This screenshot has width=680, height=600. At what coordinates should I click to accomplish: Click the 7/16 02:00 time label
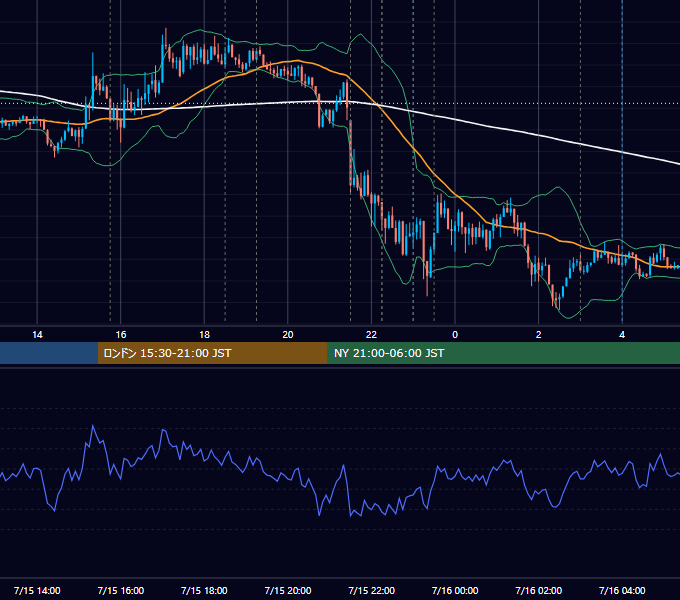pyautogui.click(x=539, y=590)
